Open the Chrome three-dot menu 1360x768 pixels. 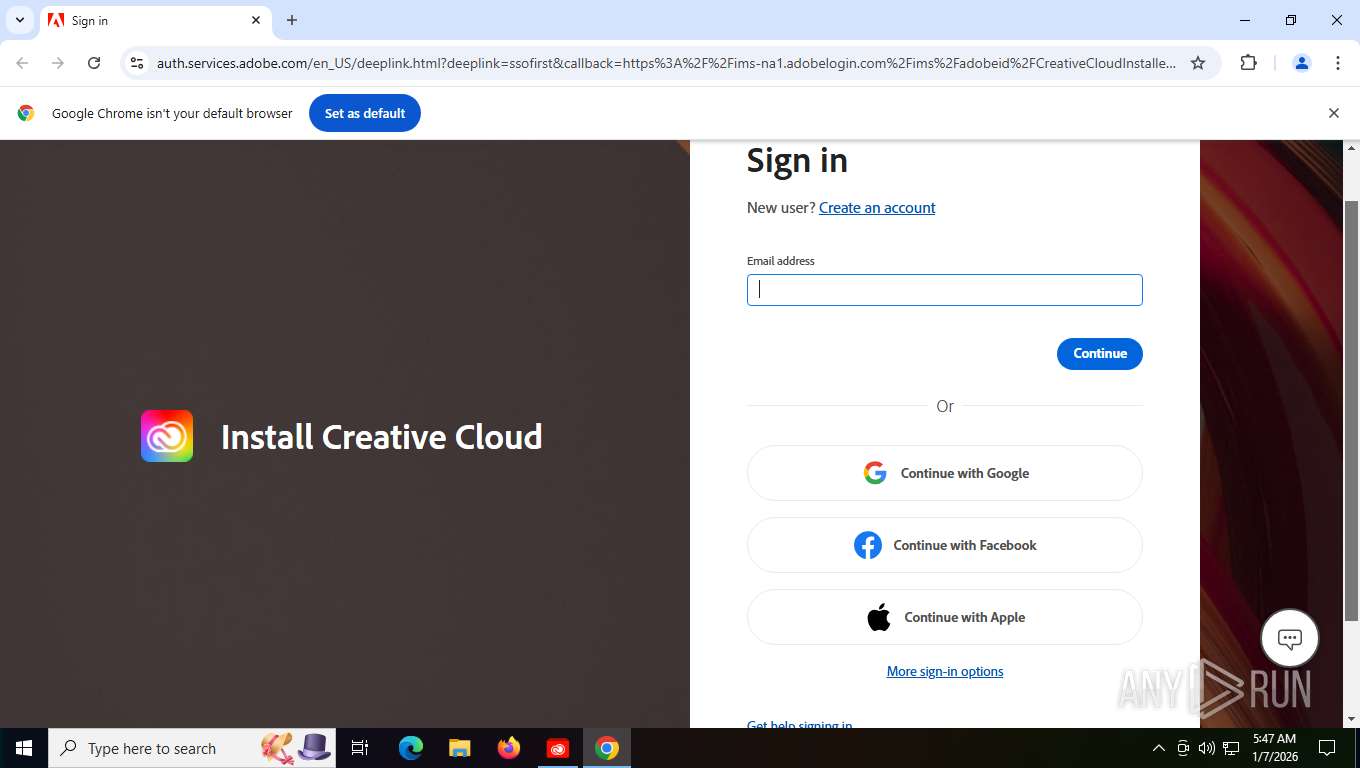click(x=1338, y=63)
